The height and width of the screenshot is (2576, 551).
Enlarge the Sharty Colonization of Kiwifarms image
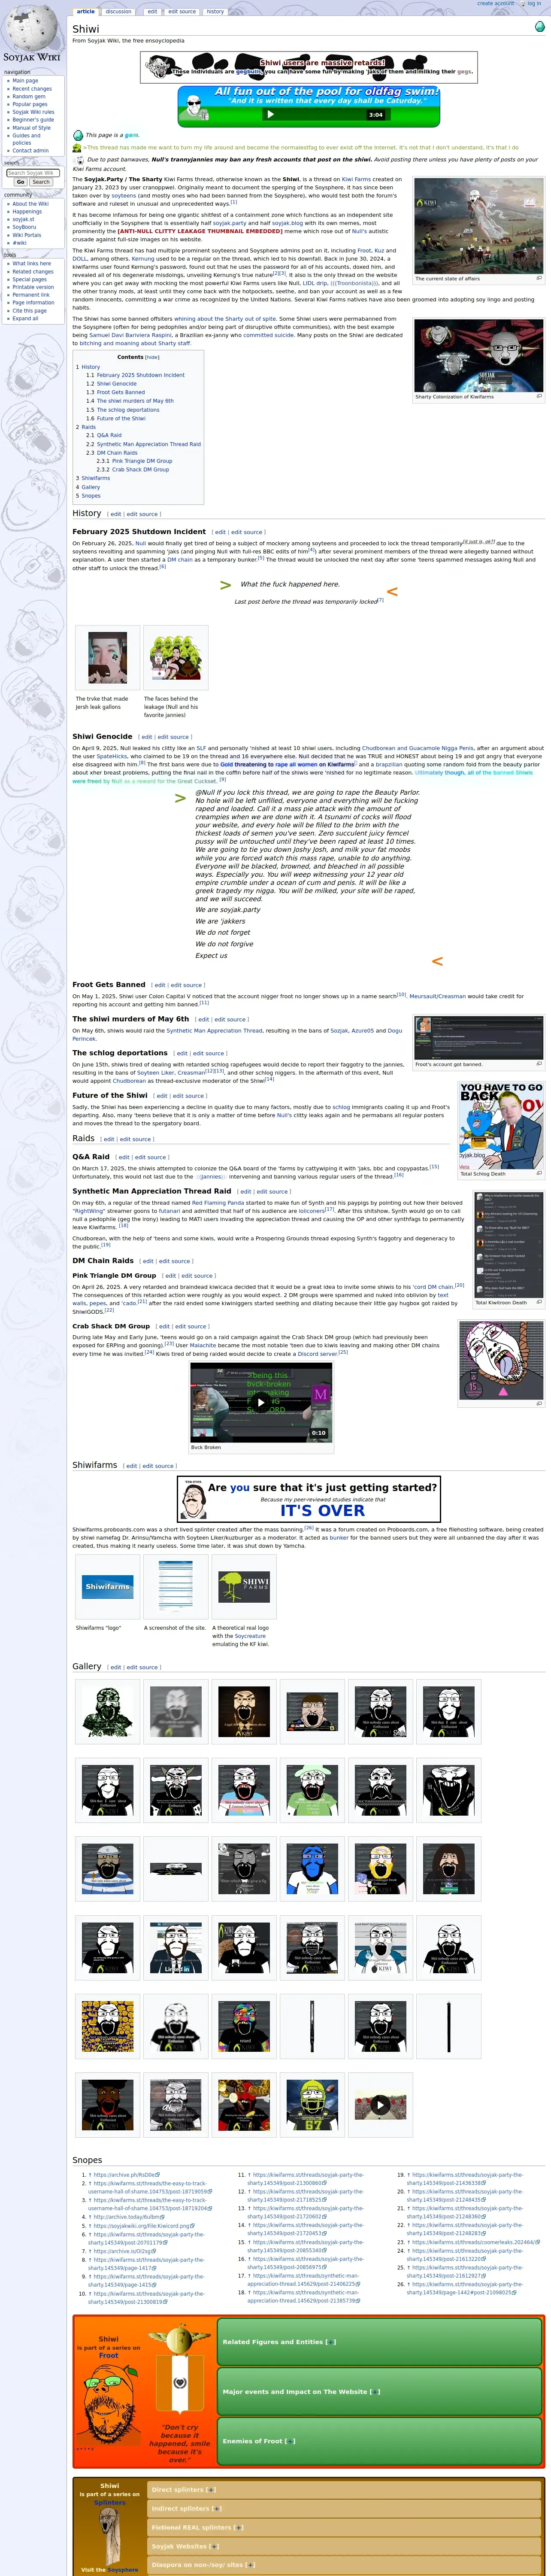(539, 396)
